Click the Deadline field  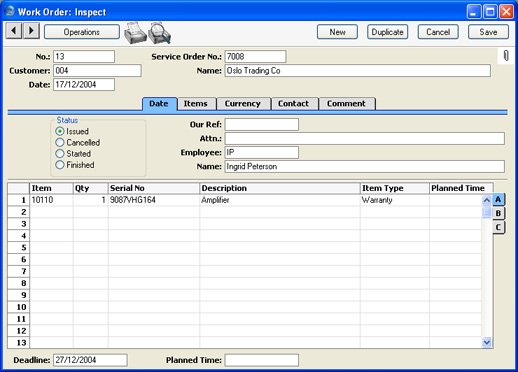pyautogui.click(x=90, y=360)
